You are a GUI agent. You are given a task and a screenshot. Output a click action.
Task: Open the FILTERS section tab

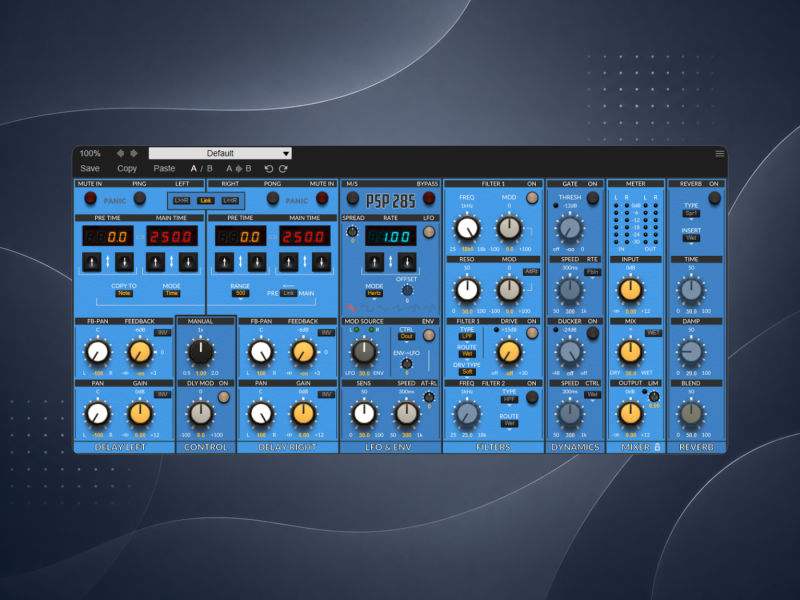tap(493, 447)
